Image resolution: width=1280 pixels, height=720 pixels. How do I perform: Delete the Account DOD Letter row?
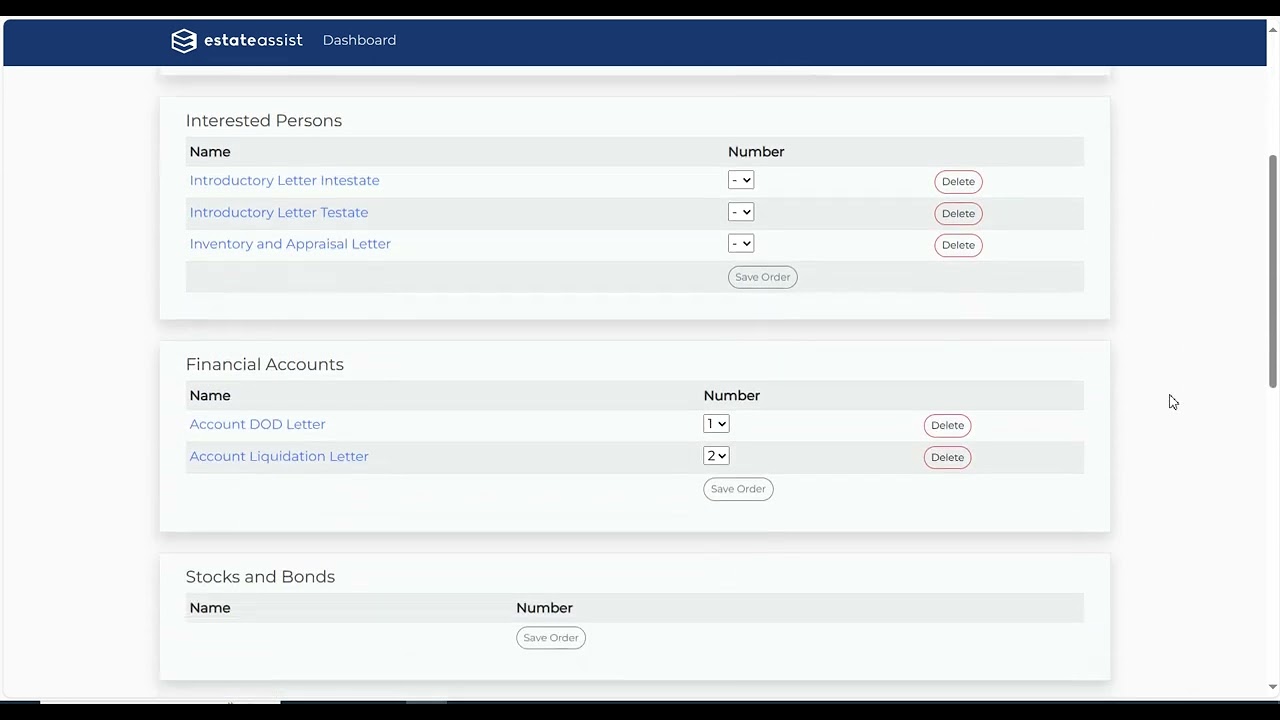947,426
